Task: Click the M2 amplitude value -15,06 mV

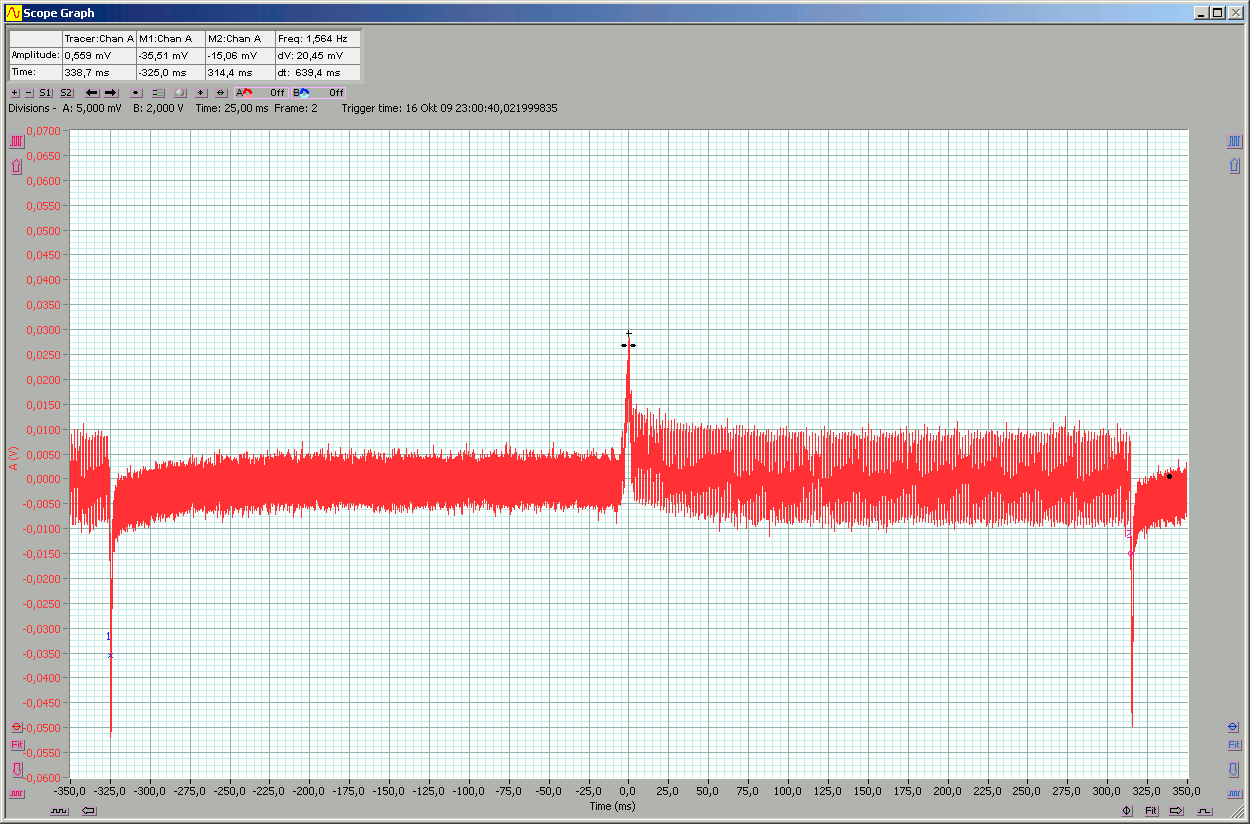Action: [240, 55]
